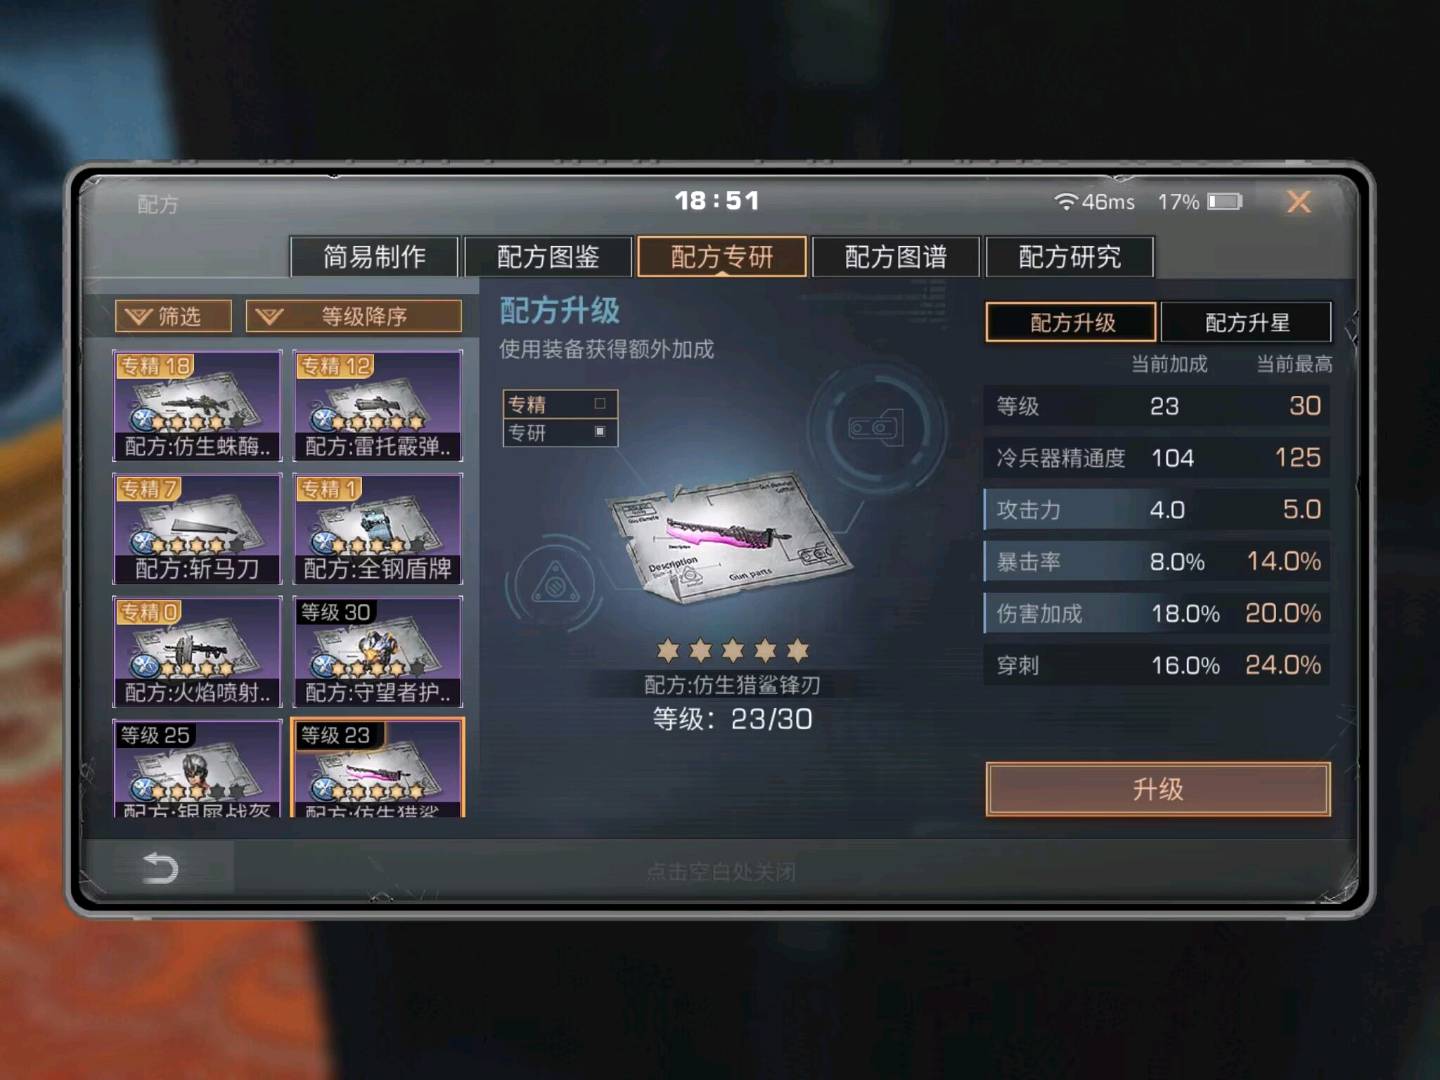Open the 筛选 filter dropdown
1440x1080 pixels.
(174, 317)
